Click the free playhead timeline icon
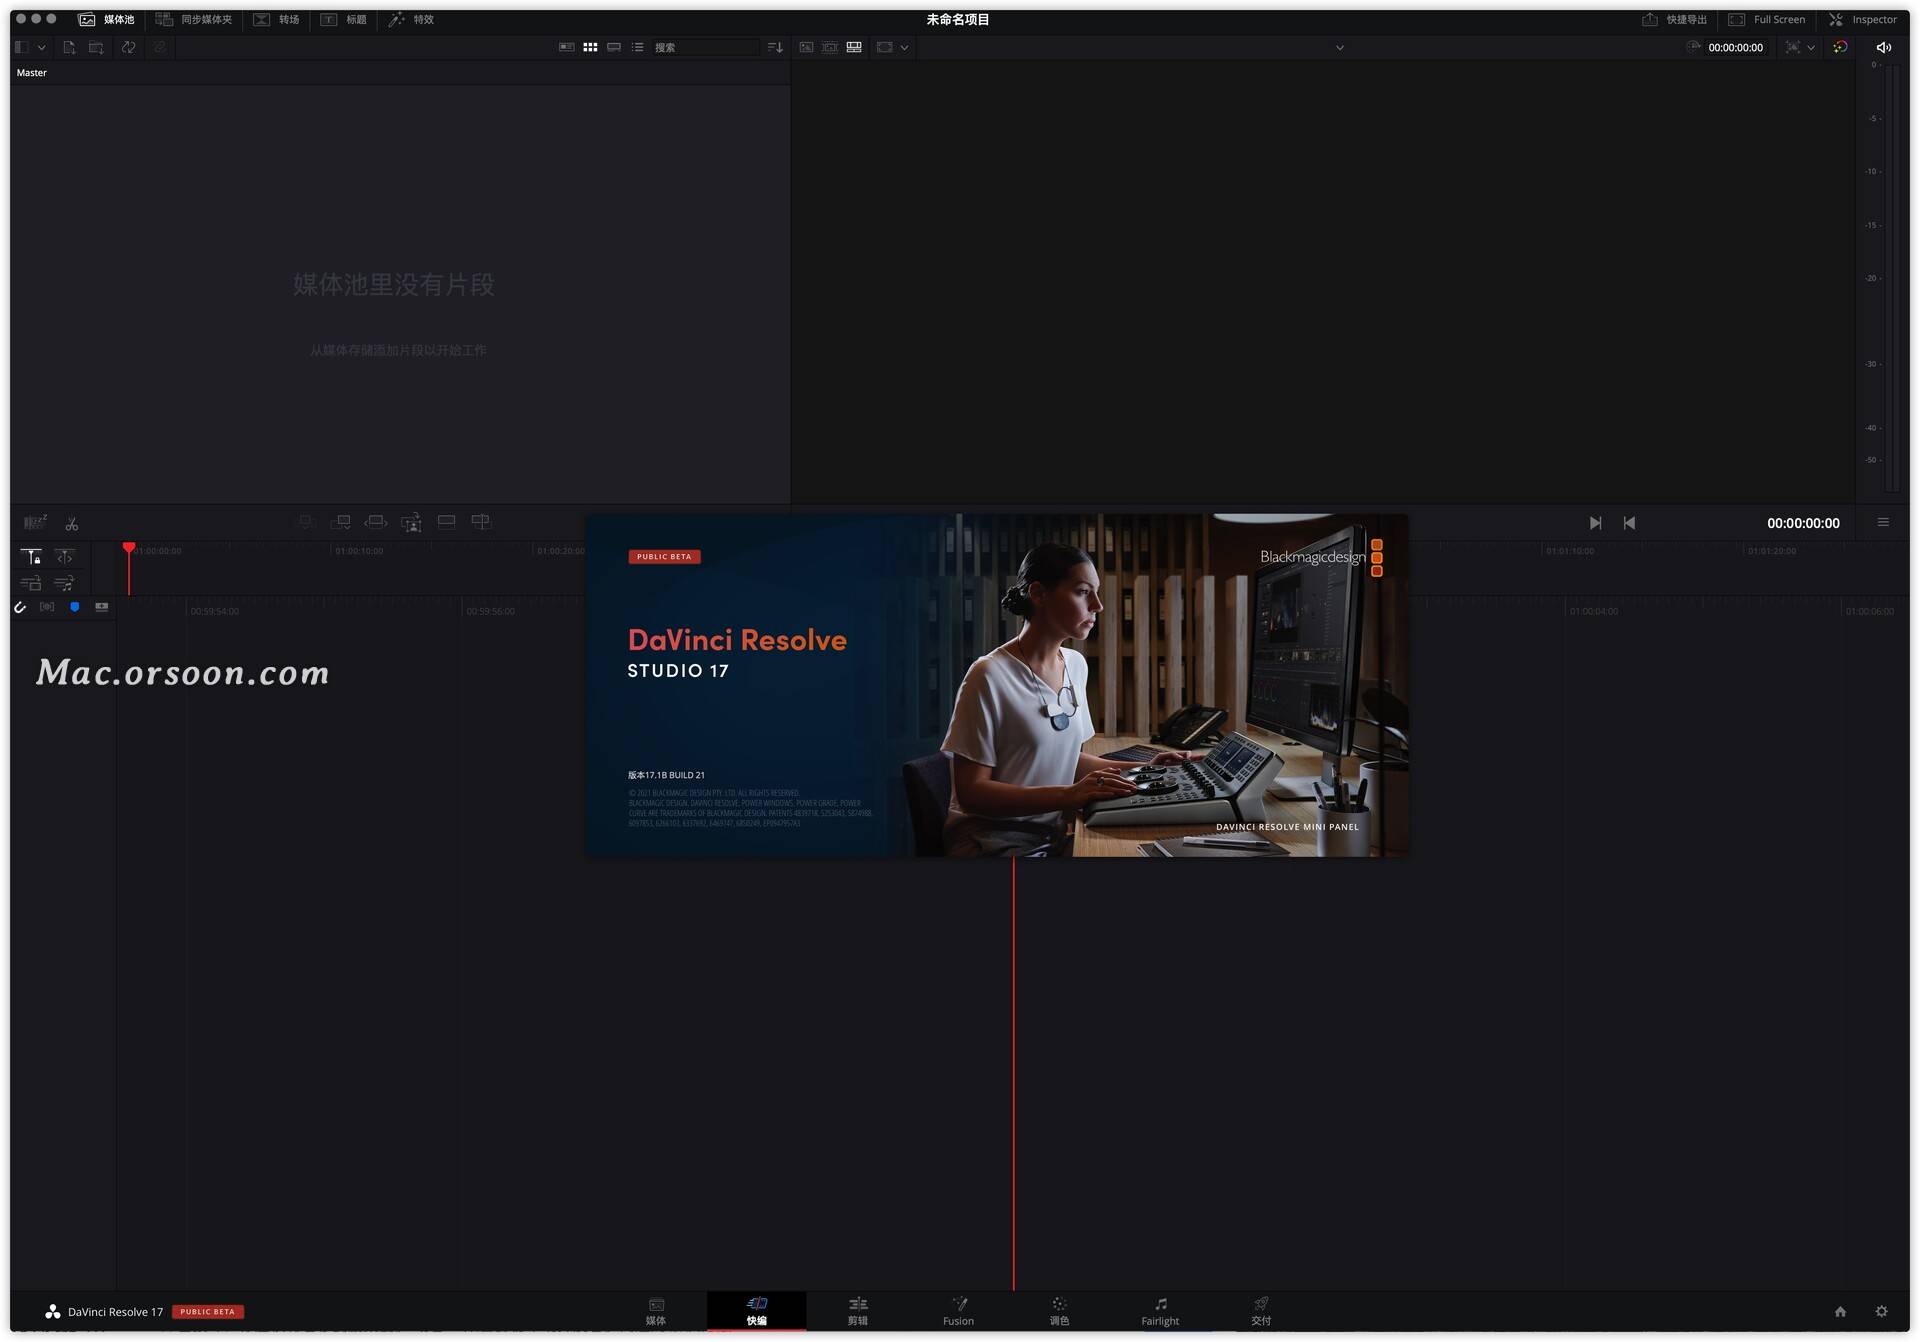The width and height of the screenshot is (1920, 1342). pos(64,556)
